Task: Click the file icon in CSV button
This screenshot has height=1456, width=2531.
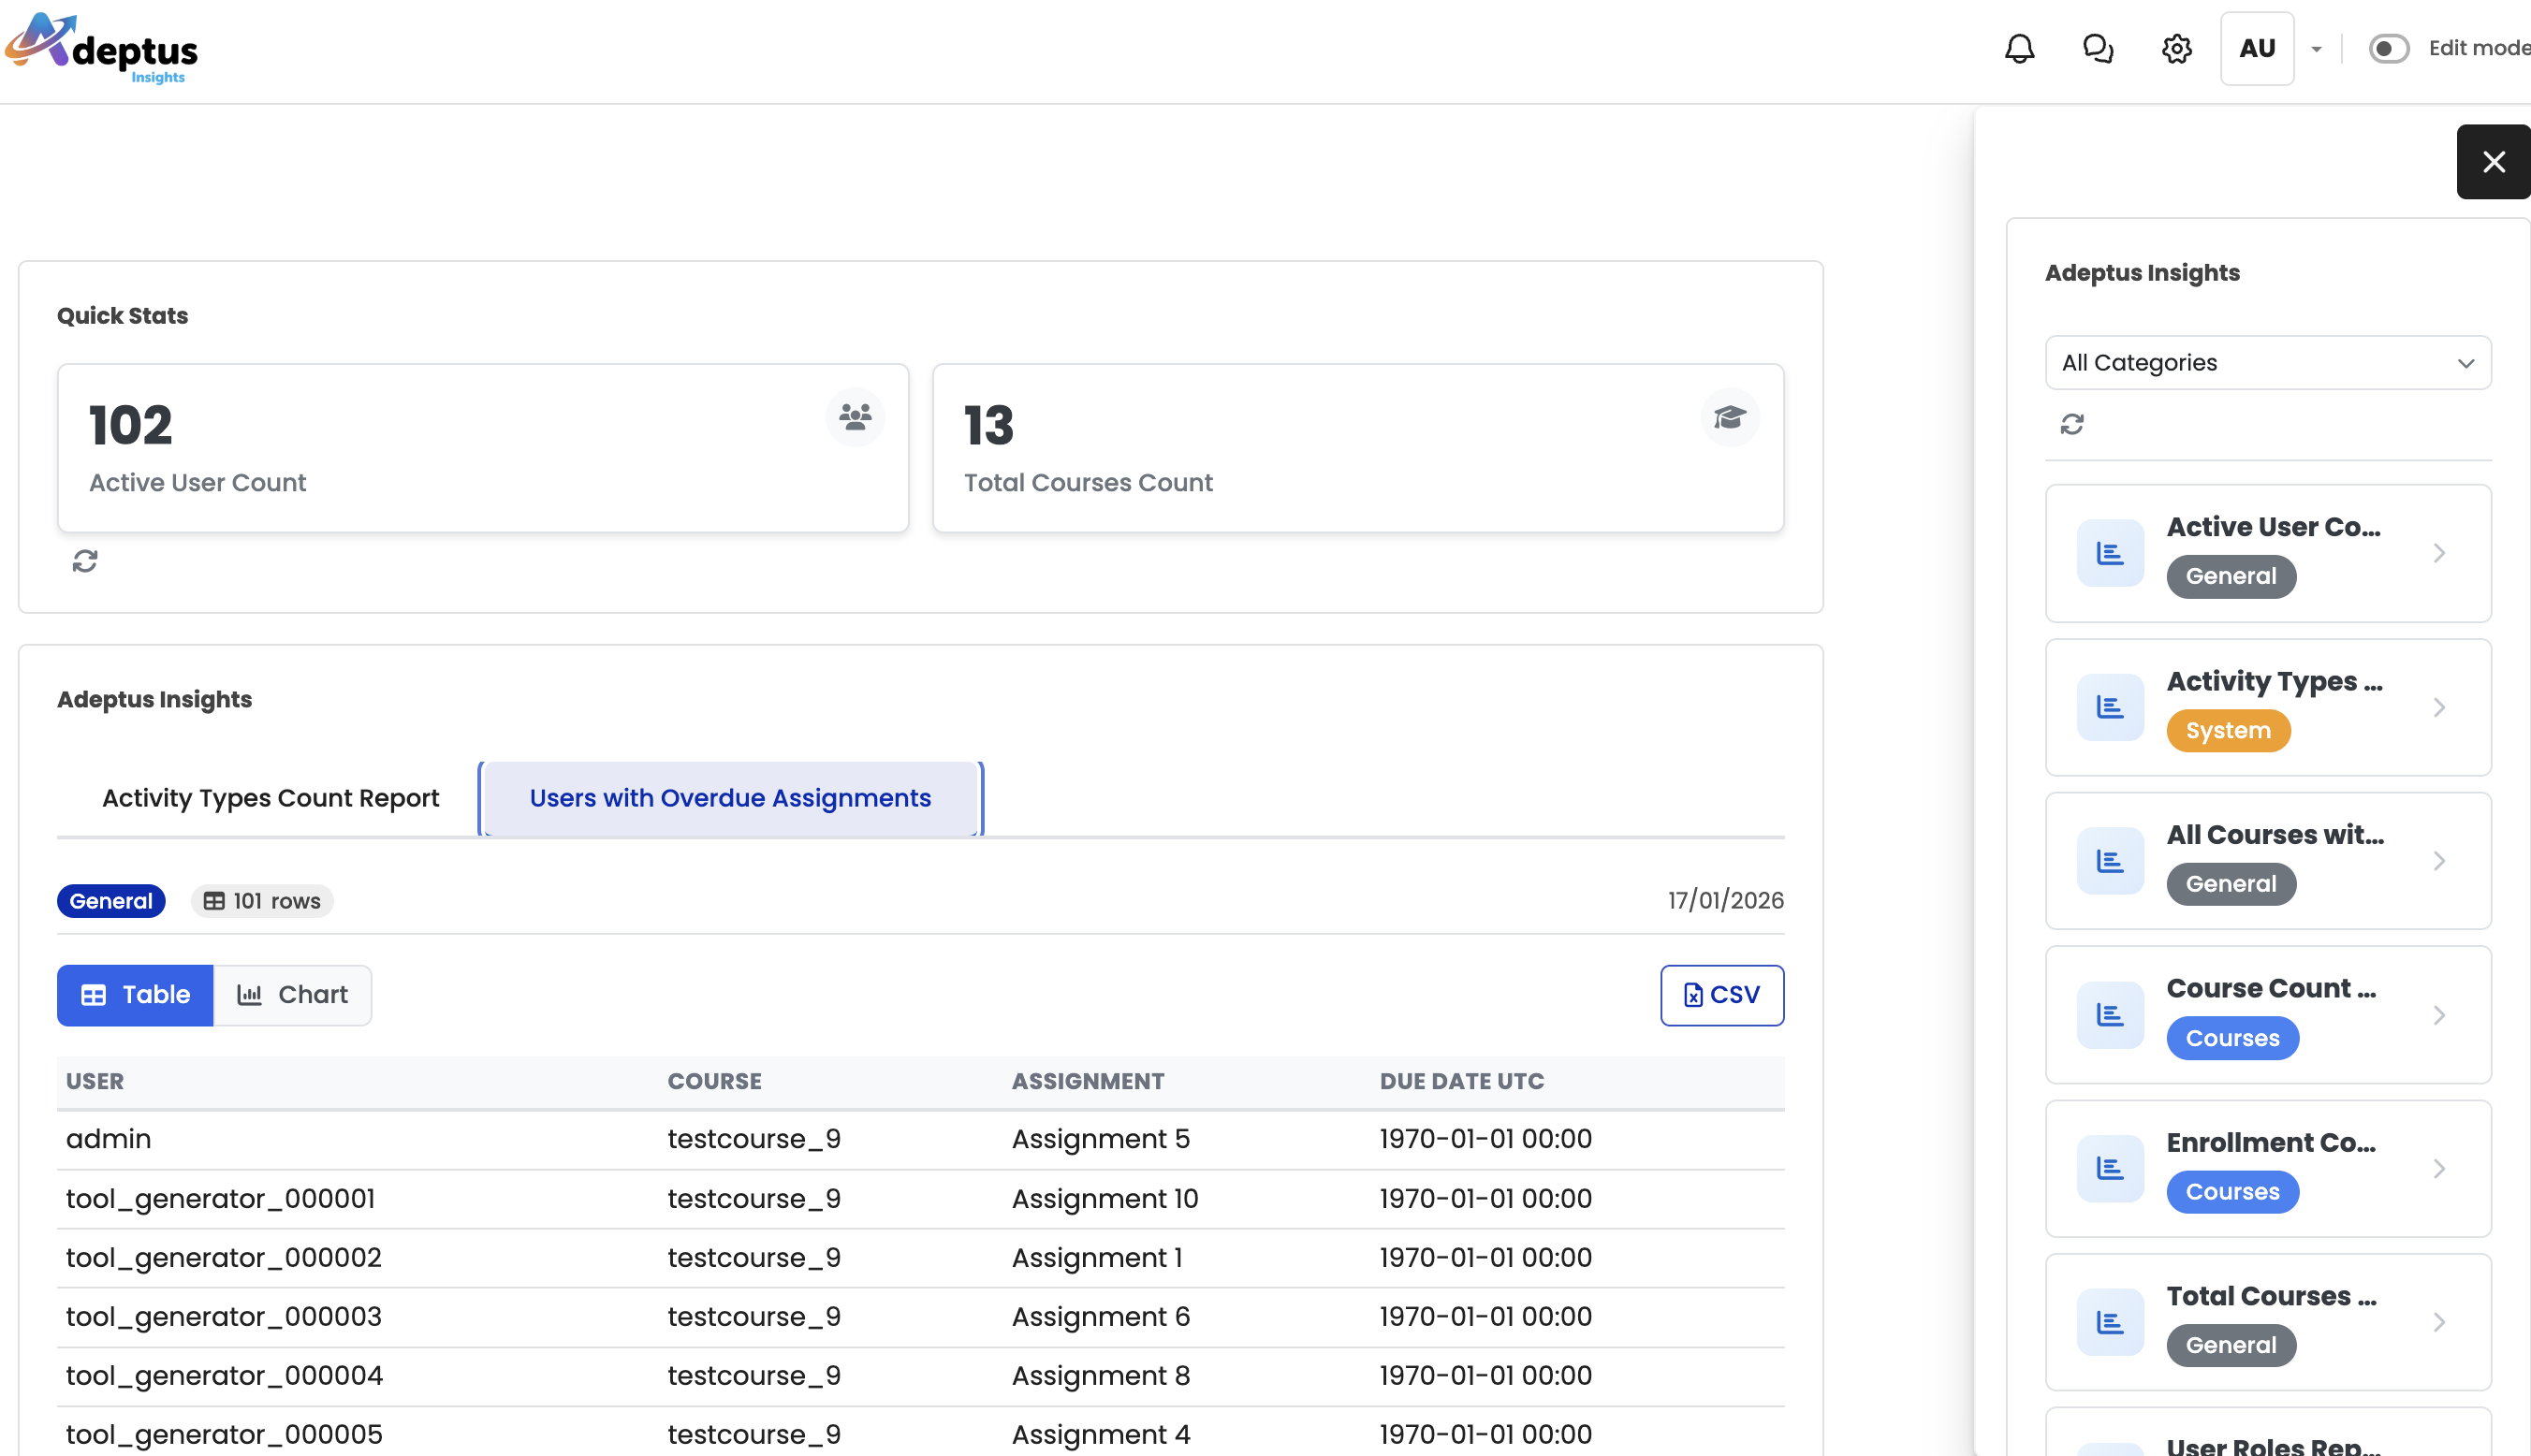Action: coord(1692,995)
